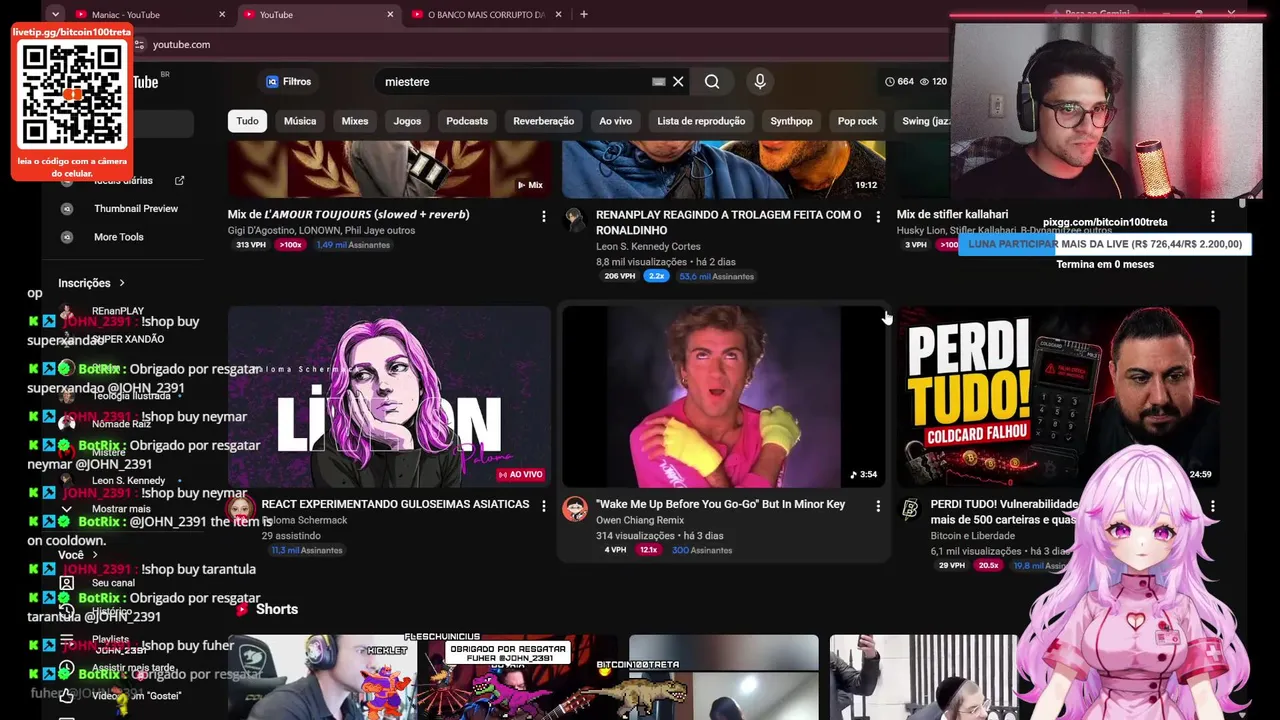
Task: Click the 664 watch-time counter at top
Action: point(899,82)
